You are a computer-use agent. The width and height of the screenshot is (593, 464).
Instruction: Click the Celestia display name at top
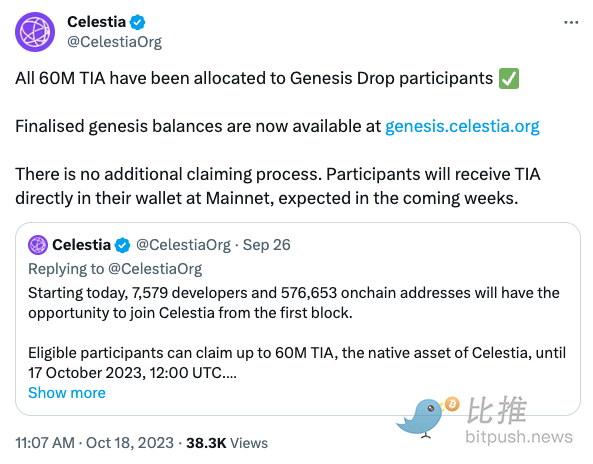coord(96,22)
